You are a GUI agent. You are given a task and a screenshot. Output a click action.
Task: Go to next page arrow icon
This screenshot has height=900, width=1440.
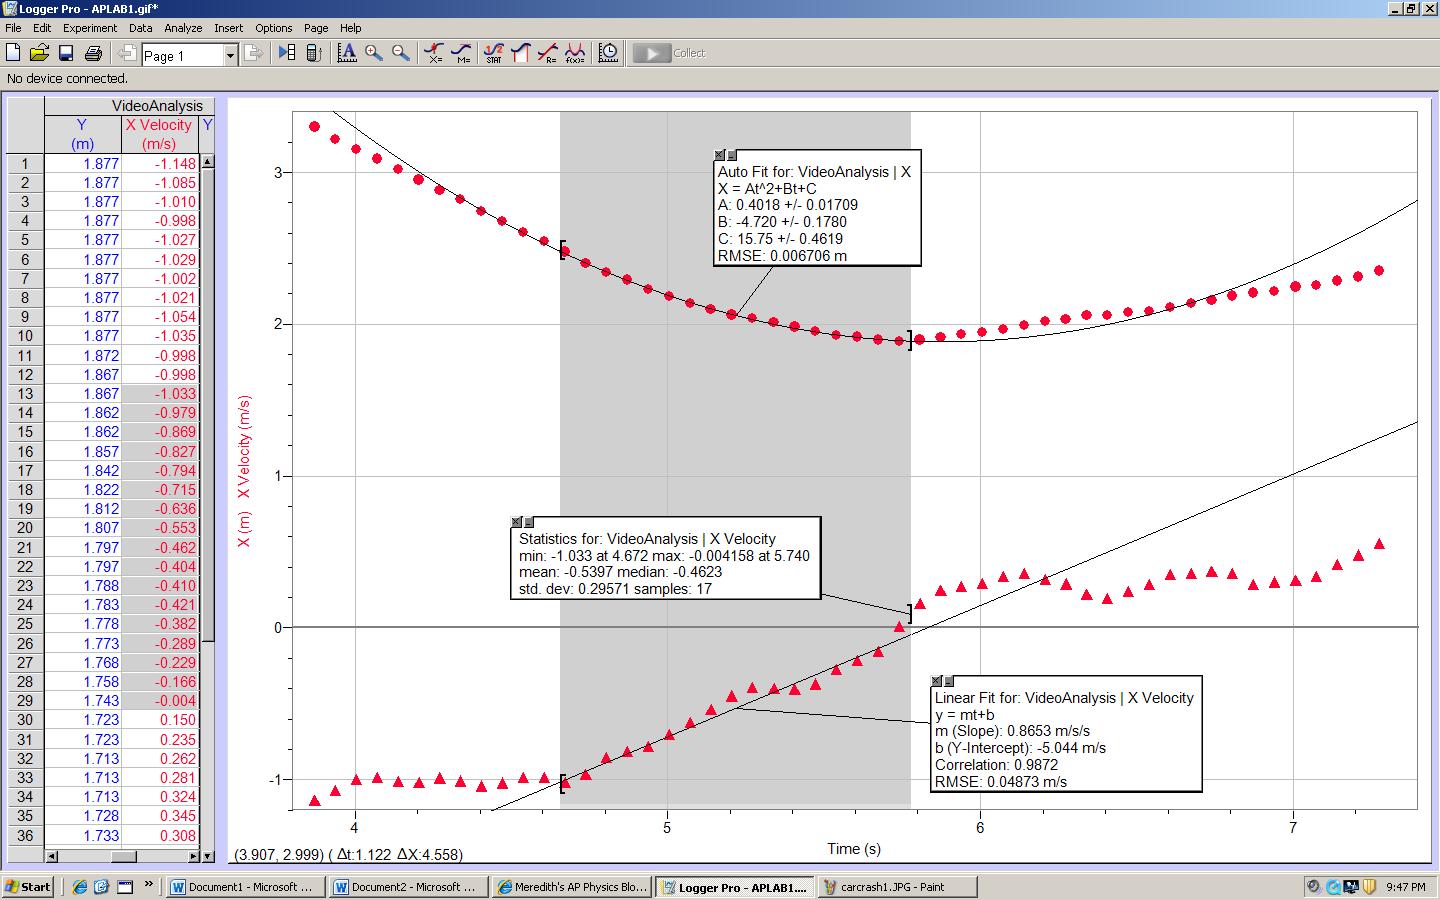pos(254,53)
